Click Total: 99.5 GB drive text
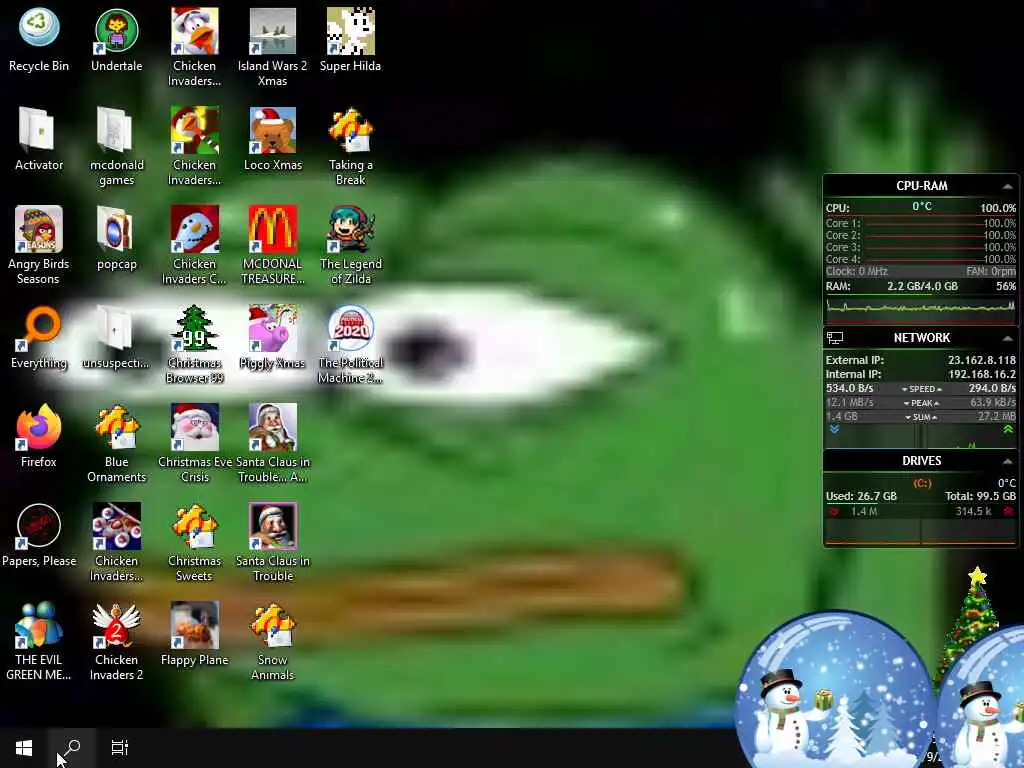Screen dimensions: 1024x768 980,496
